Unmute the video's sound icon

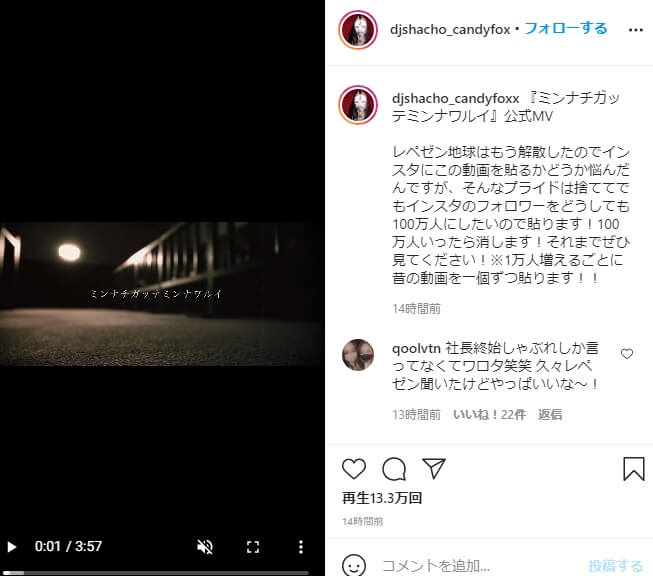point(205,547)
